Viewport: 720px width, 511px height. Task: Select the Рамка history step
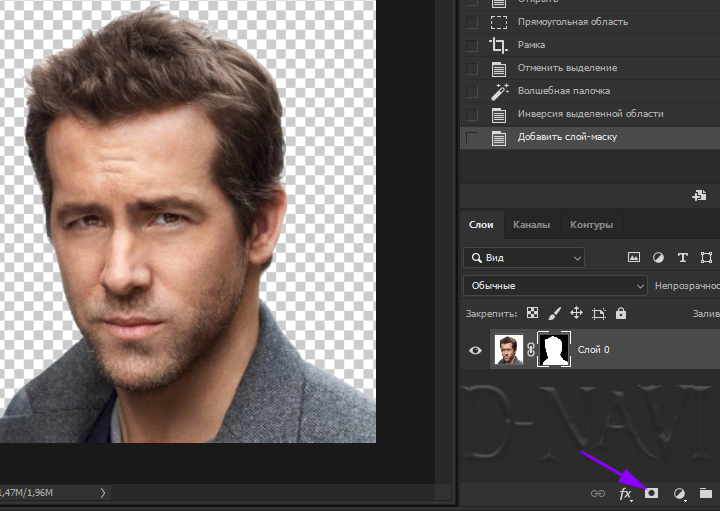tap(590, 45)
